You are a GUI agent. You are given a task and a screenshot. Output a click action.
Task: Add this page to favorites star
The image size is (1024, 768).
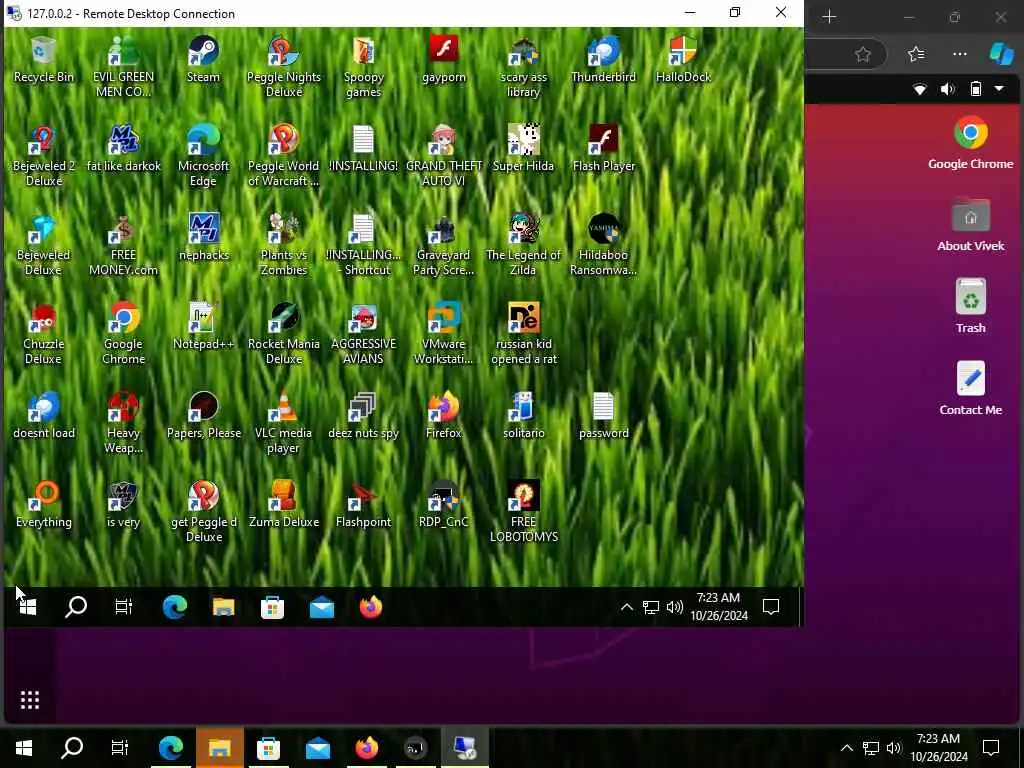point(863,54)
